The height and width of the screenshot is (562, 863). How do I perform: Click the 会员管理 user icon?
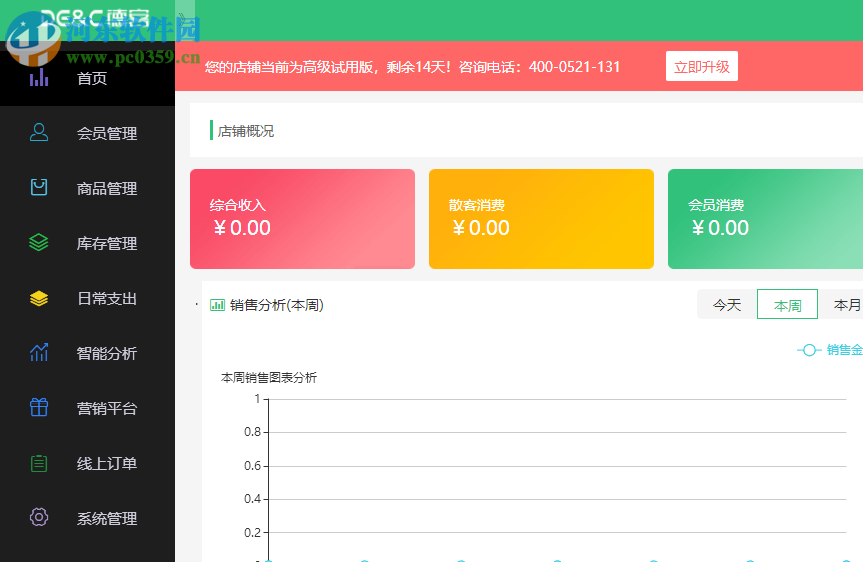coord(39,133)
